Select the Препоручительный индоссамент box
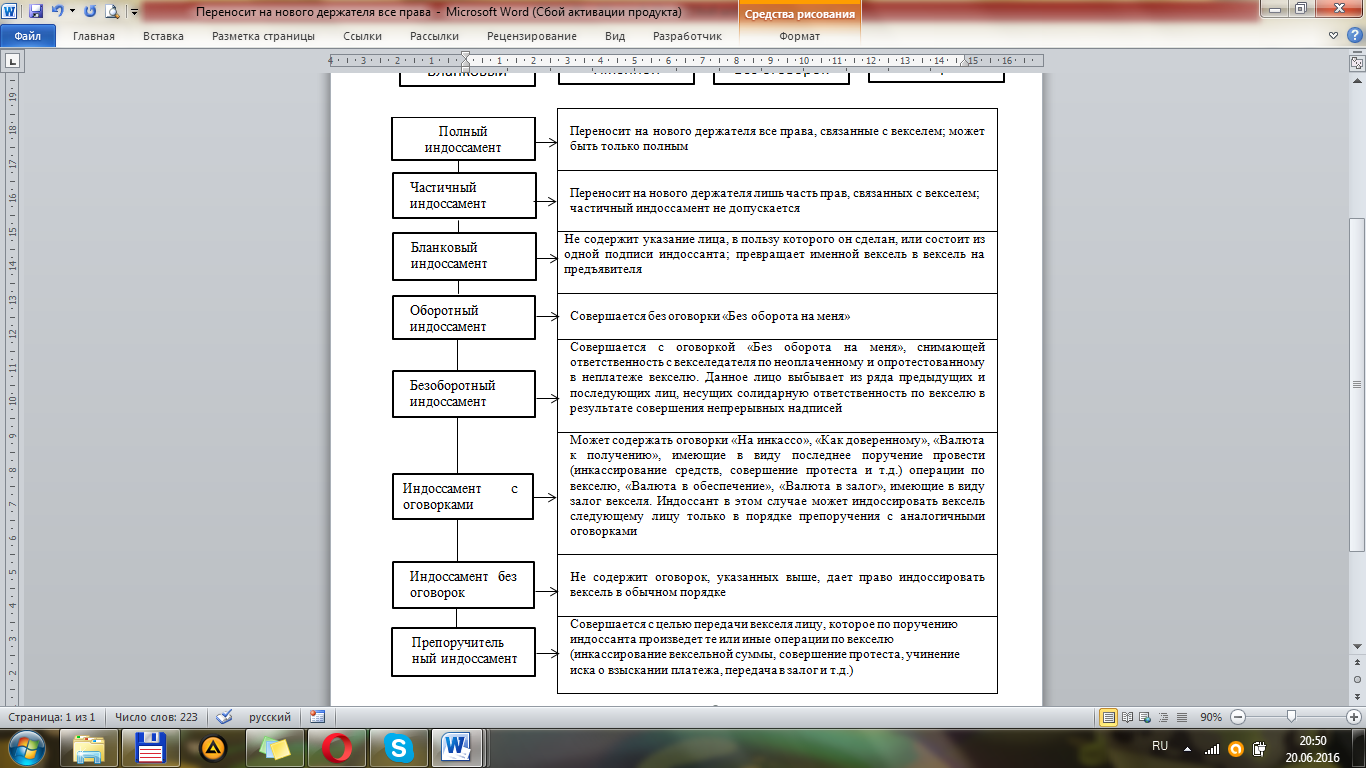This screenshot has width=1366, height=768. point(462,651)
